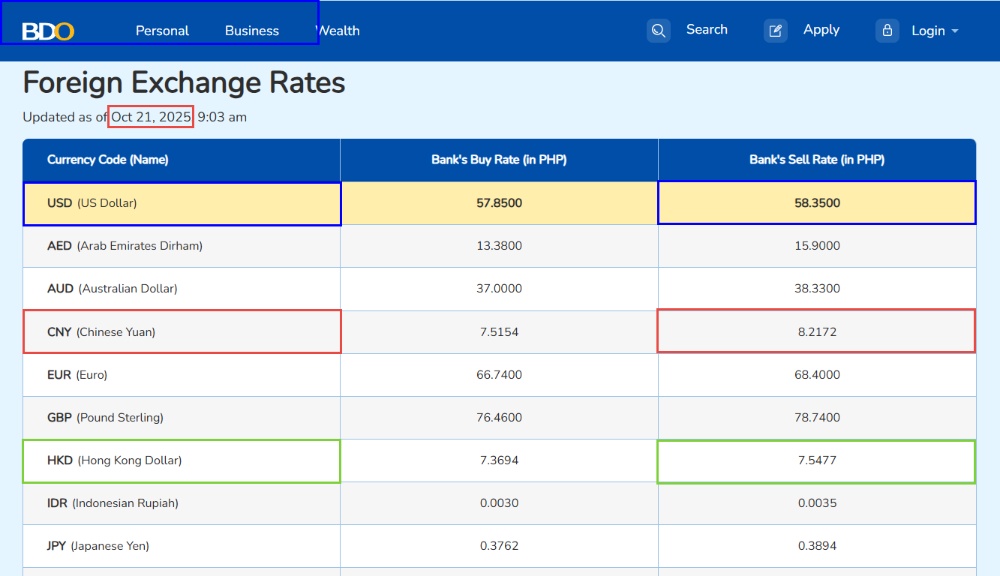Select the Apply text link
The image size is (1000, 576).
821,30
